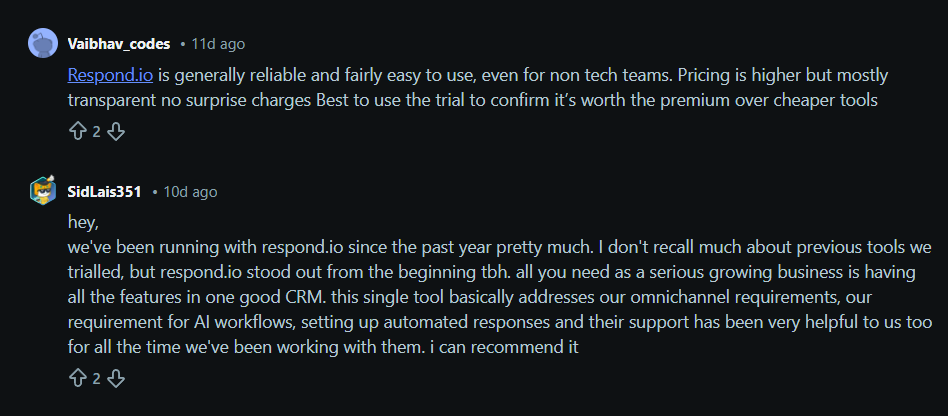
Task: Click vote count on SidLais351's comment
Action: (x=96, y=377)
